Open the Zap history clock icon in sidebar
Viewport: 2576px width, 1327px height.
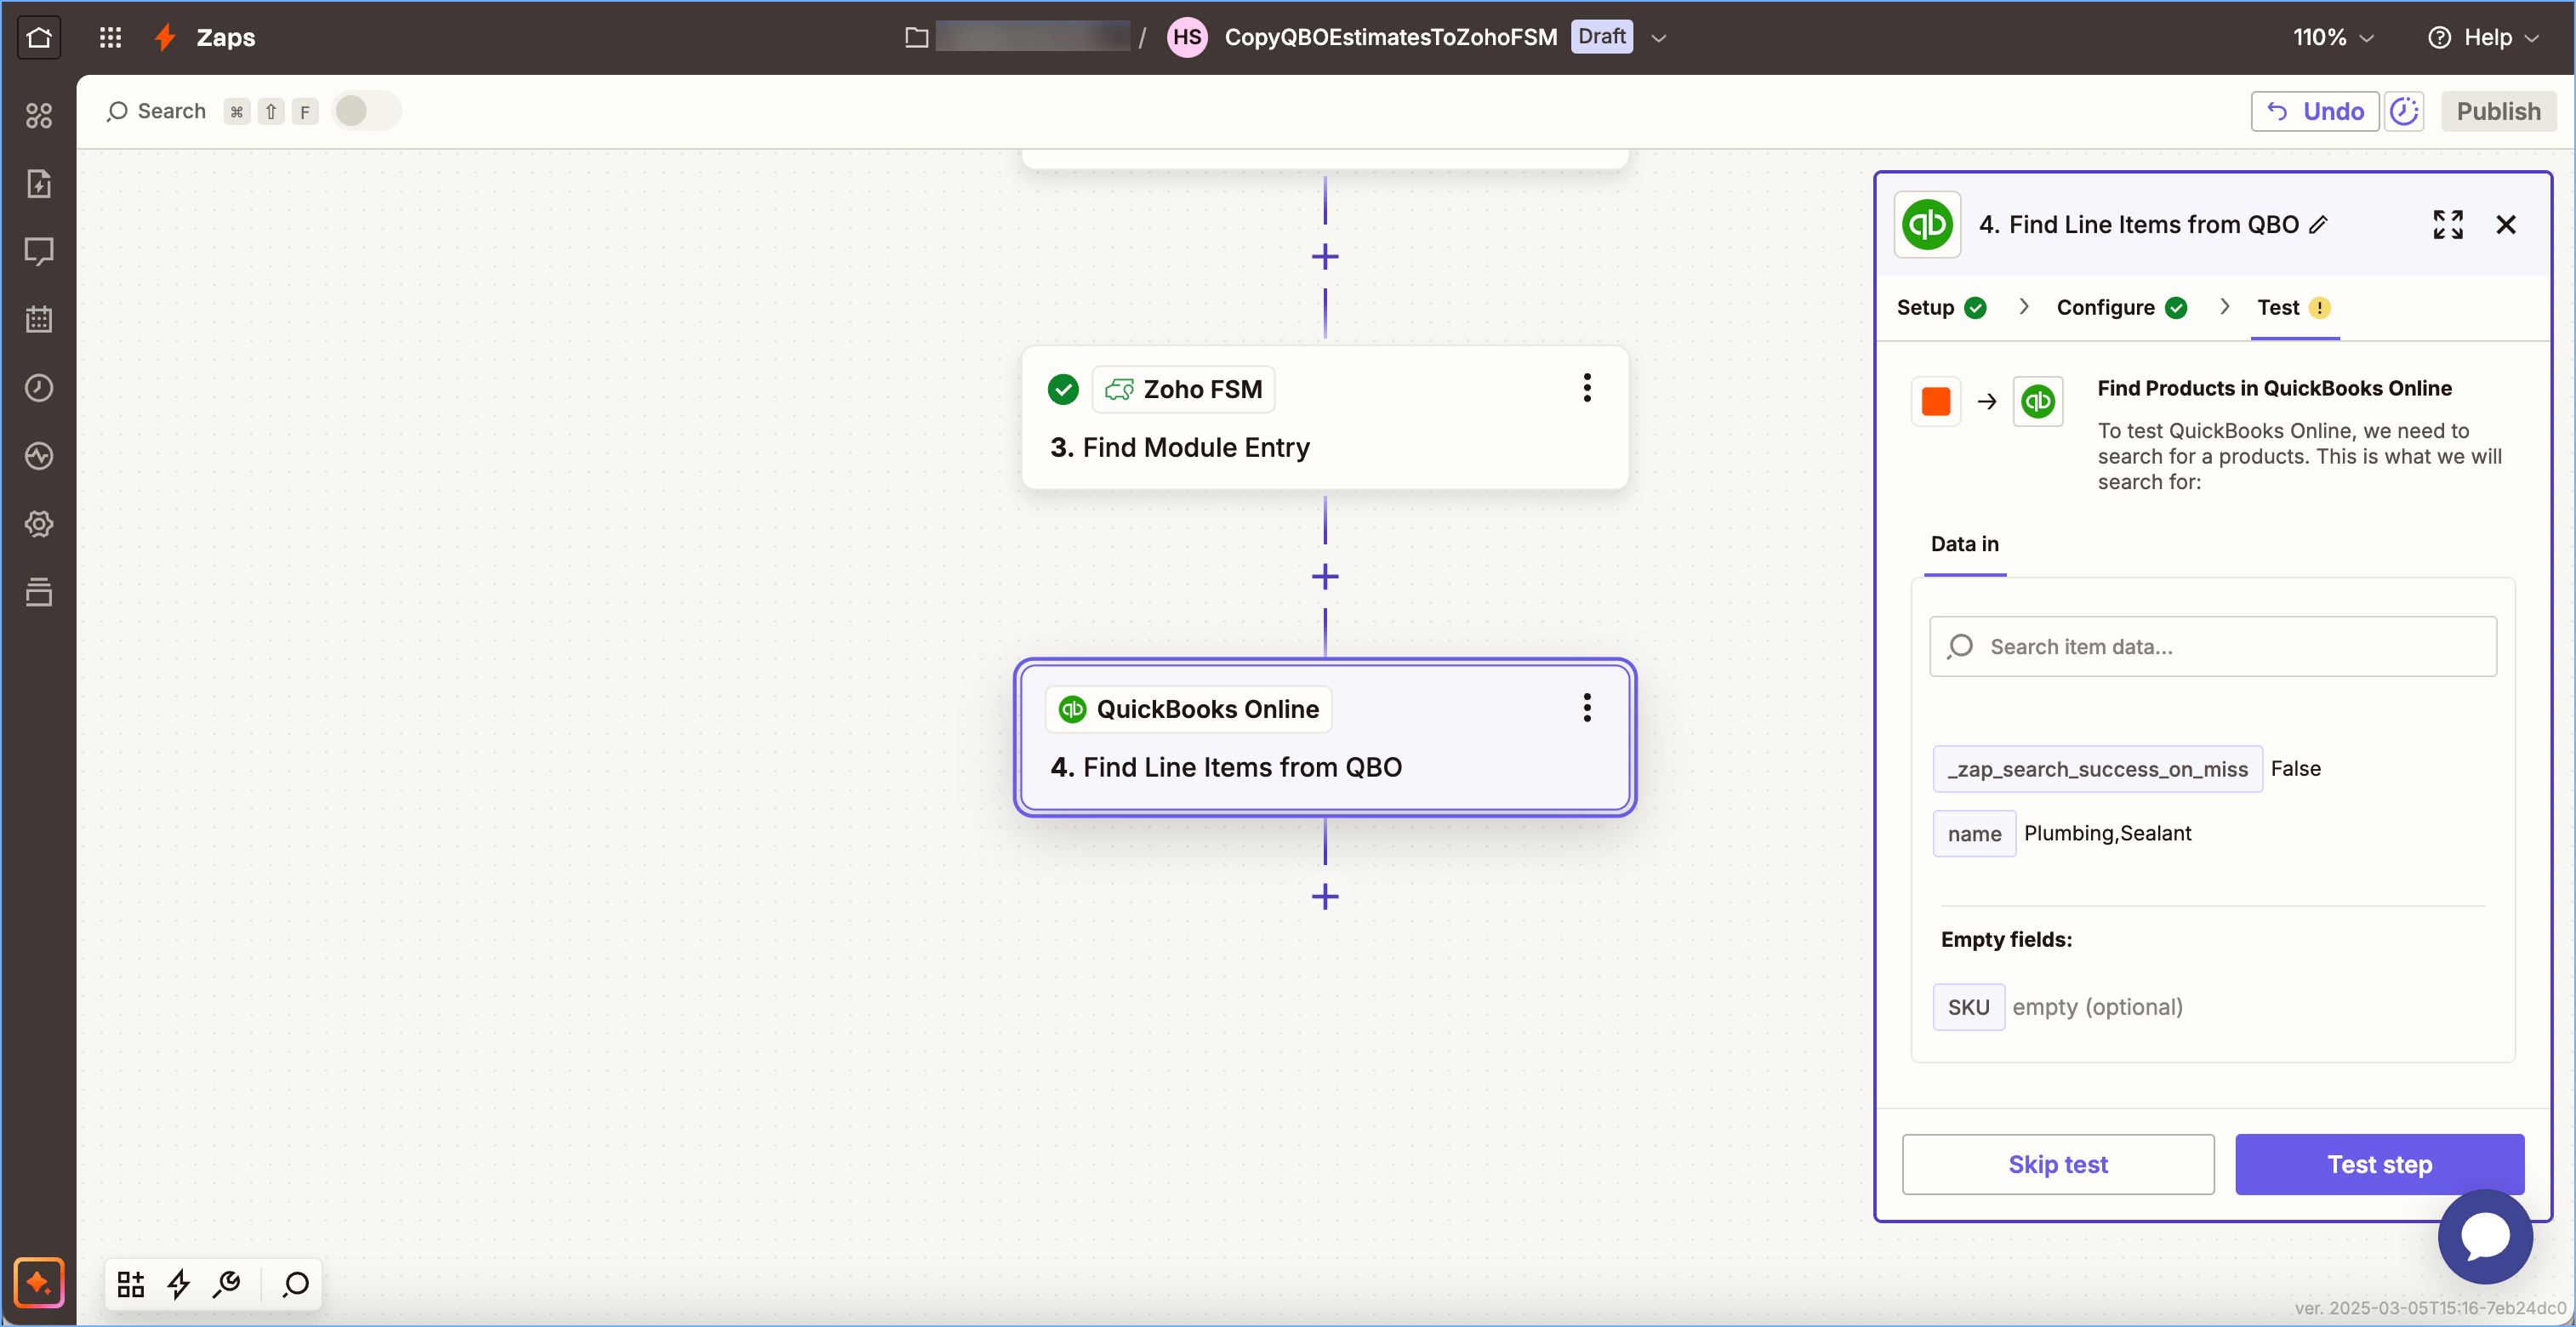click(39, 388)
